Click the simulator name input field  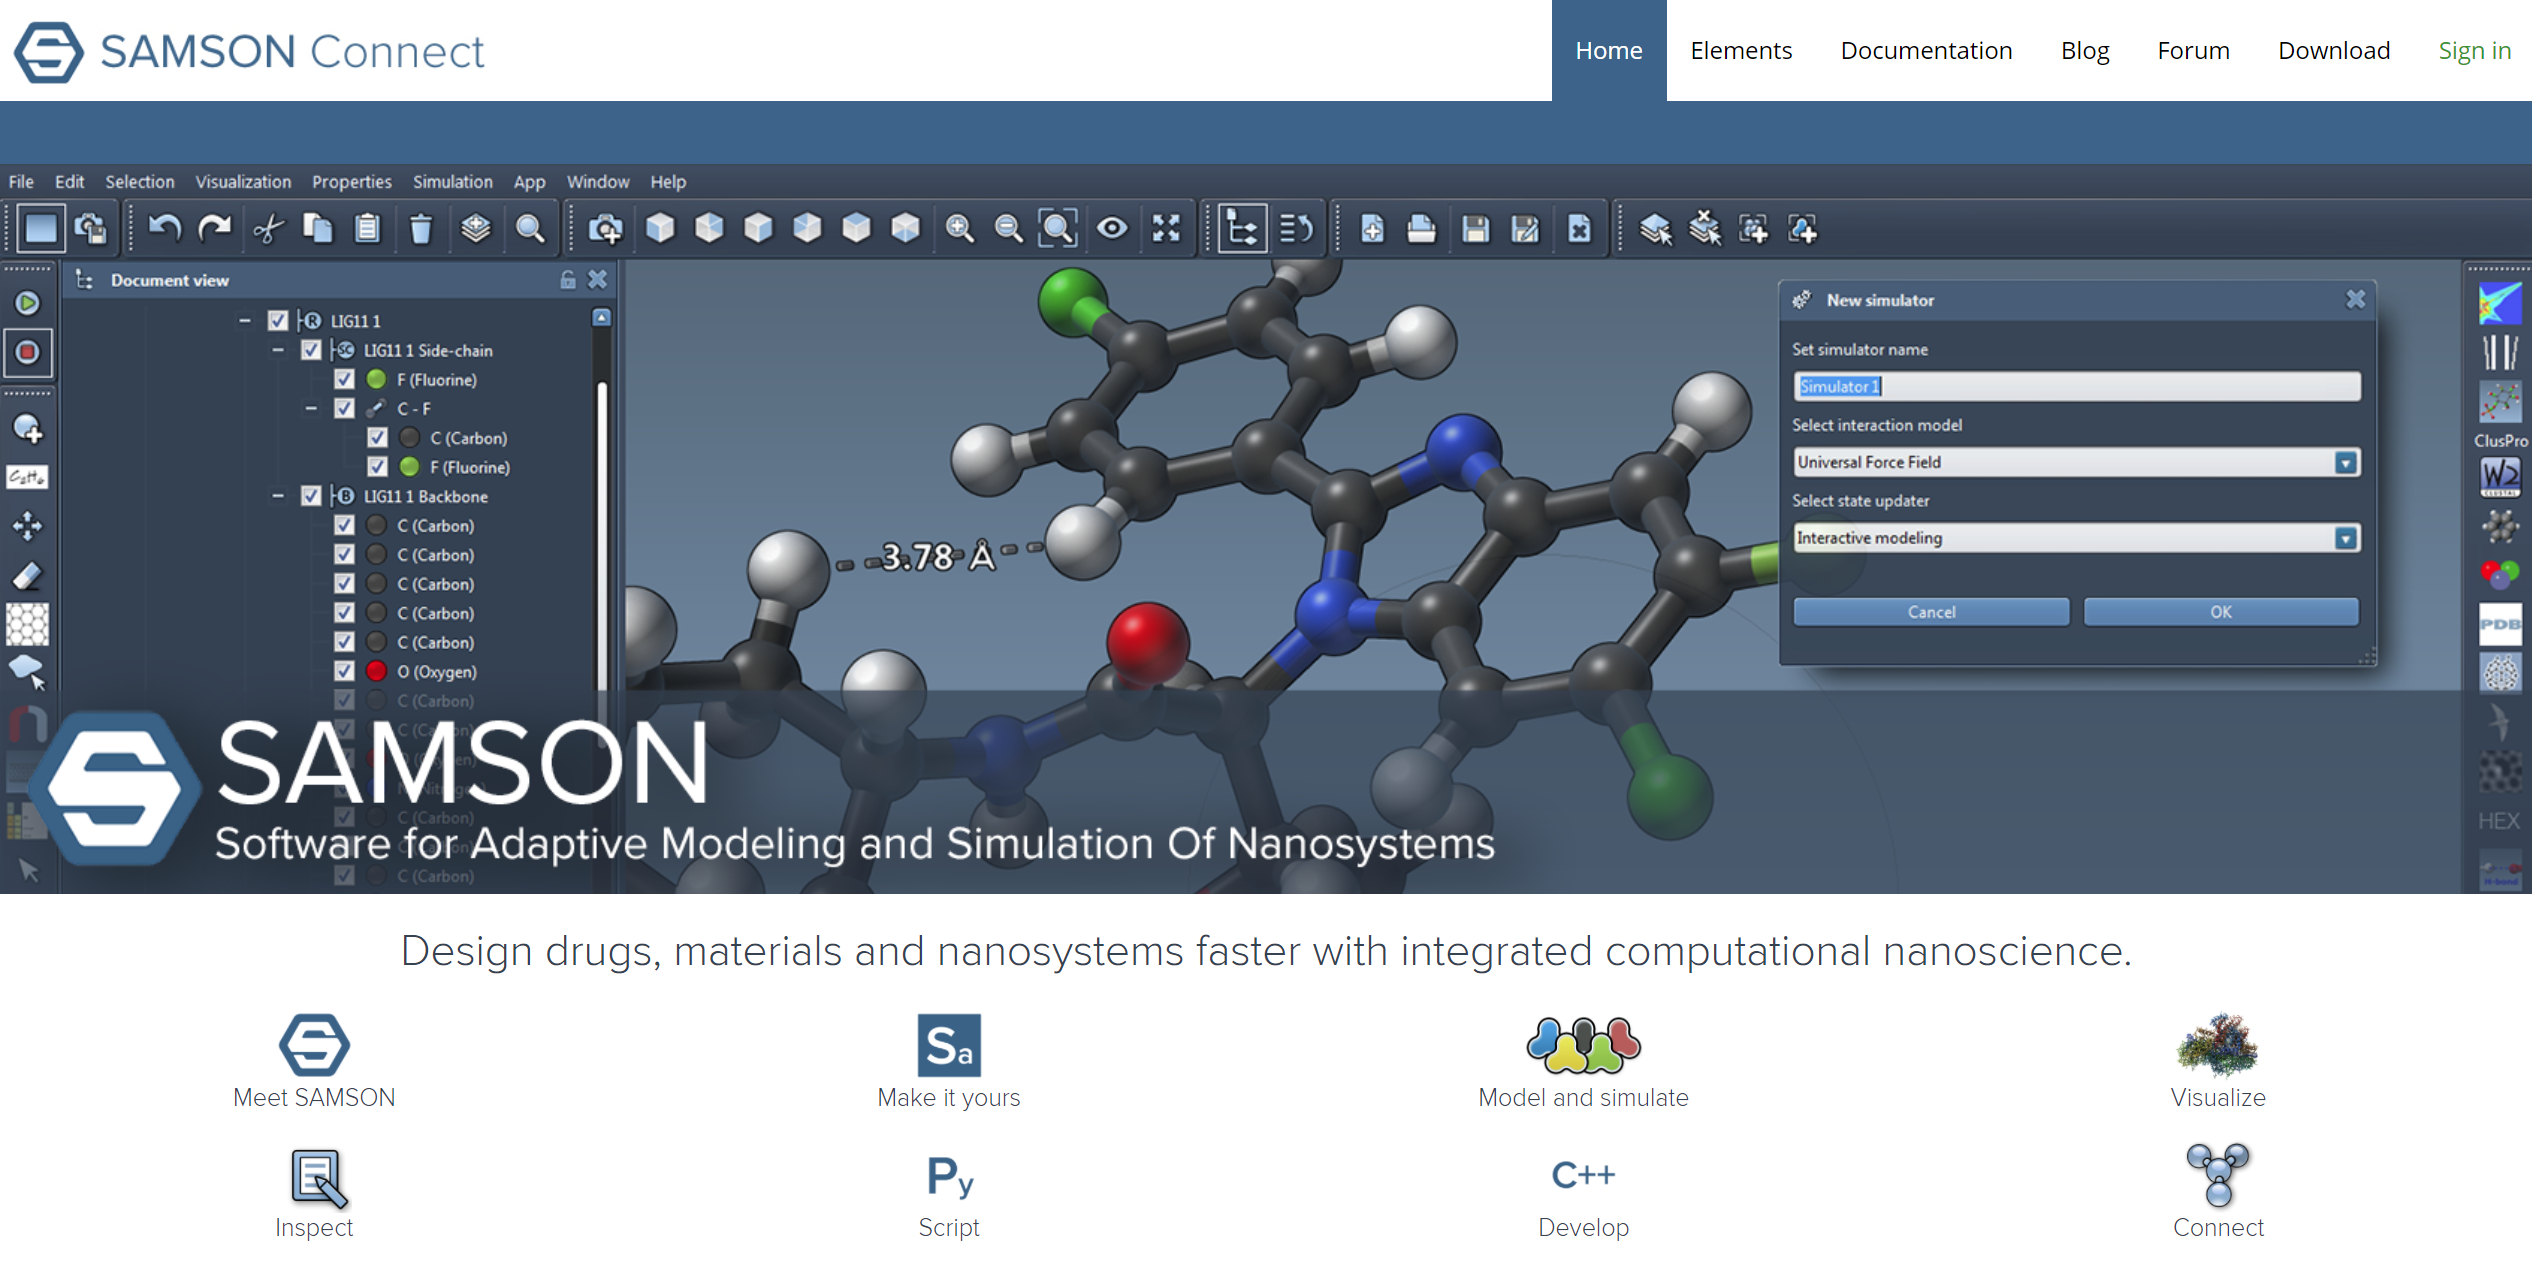(x=2076, y=386)
